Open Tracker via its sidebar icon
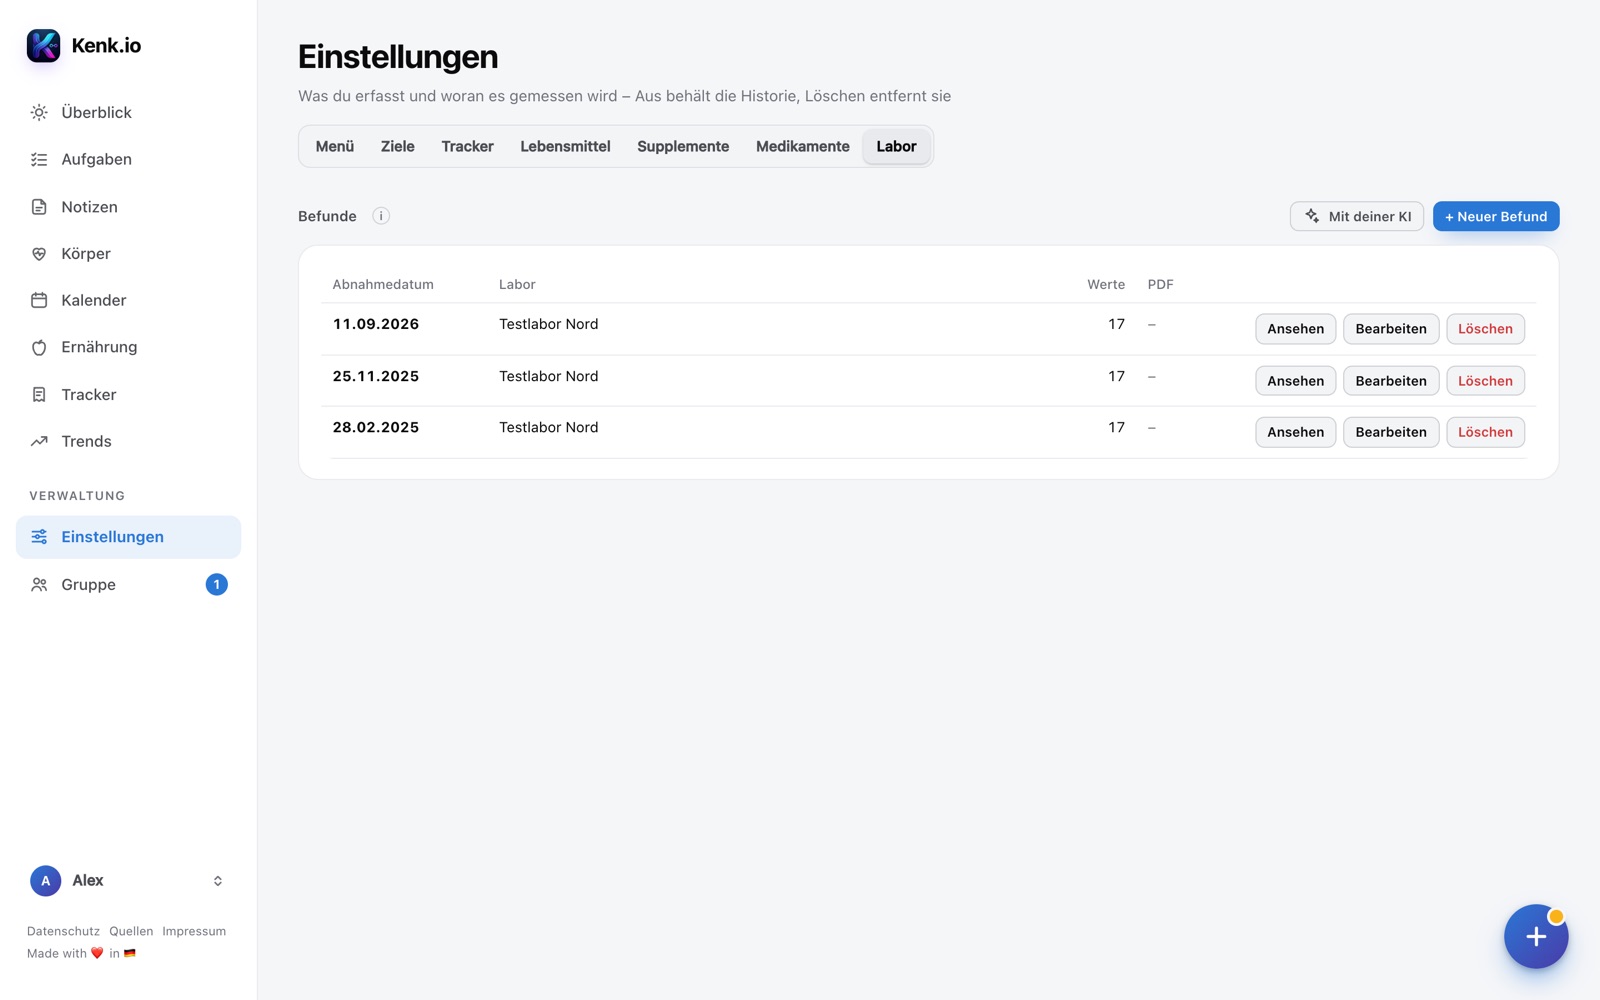The height and width of the screenshot is (1000, 1600). pos(39,395)
